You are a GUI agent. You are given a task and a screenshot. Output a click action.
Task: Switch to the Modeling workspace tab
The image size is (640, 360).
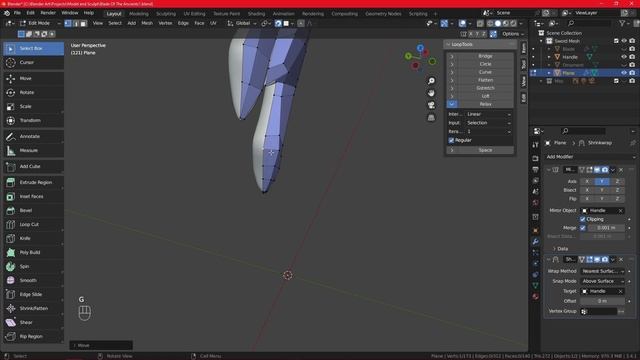[x=139, y=13]
